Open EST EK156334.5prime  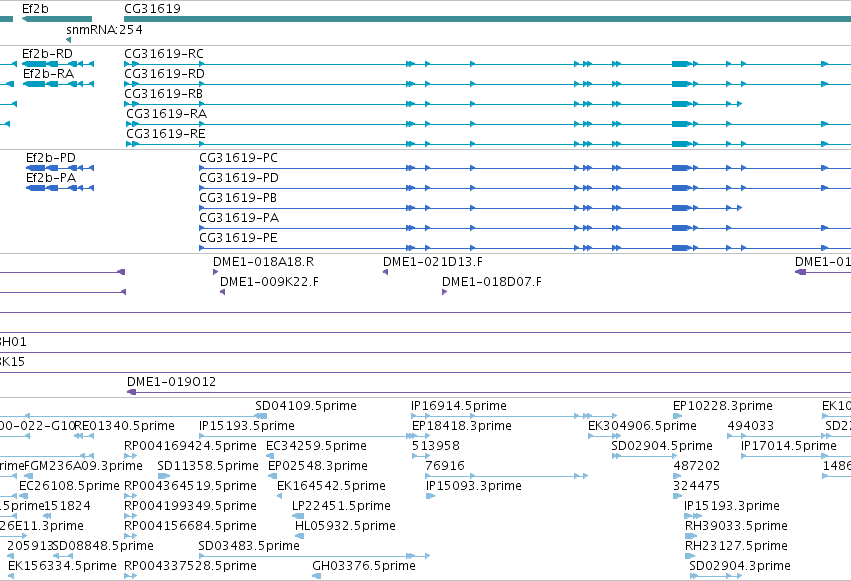point(62,566)
